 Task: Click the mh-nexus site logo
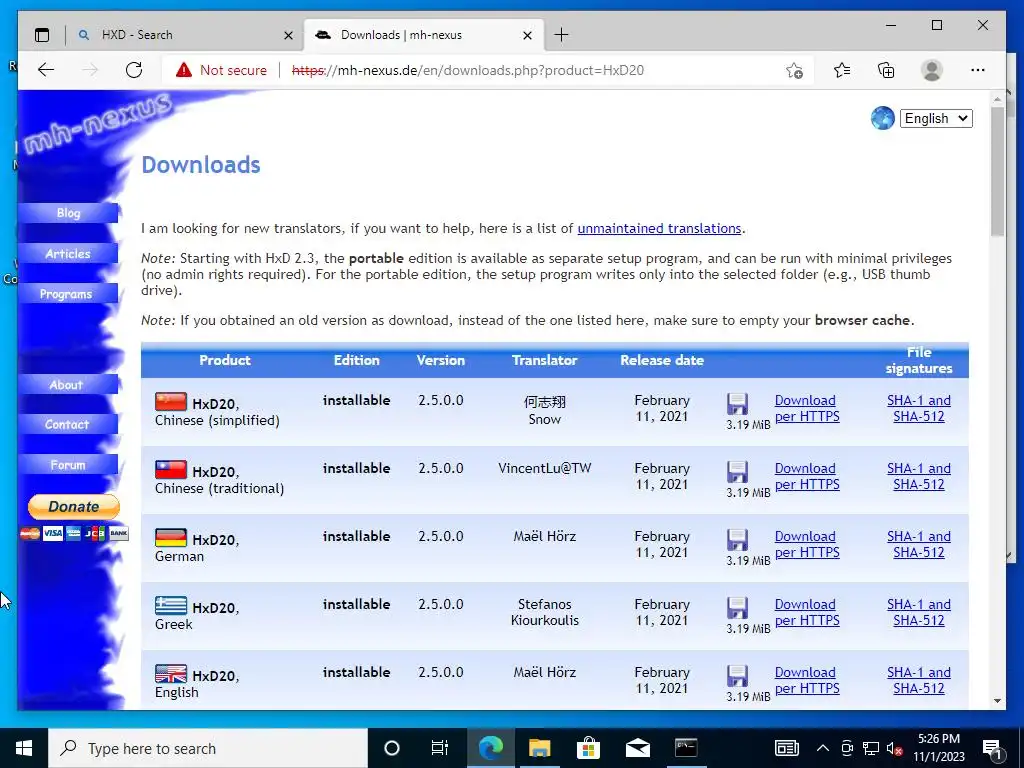pyautogui.click(x=98, y=123)
